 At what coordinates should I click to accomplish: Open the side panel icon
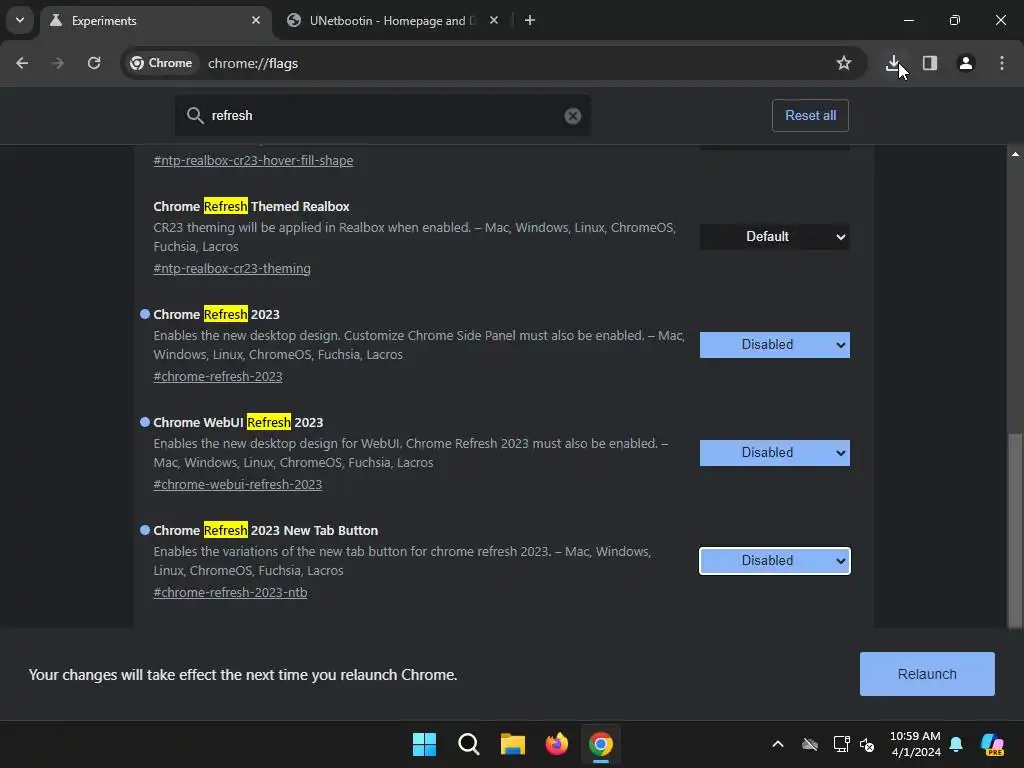pos(930,63)
